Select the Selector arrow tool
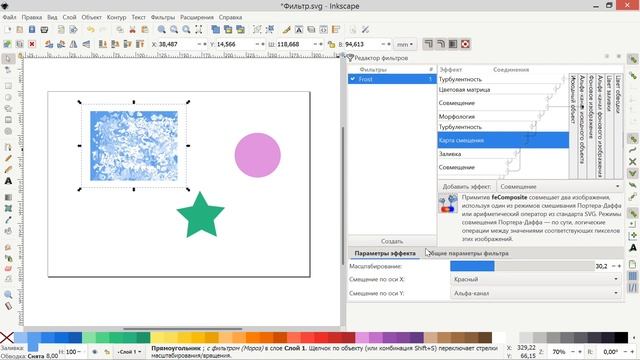The image size is (640, 360). [8, 59]
